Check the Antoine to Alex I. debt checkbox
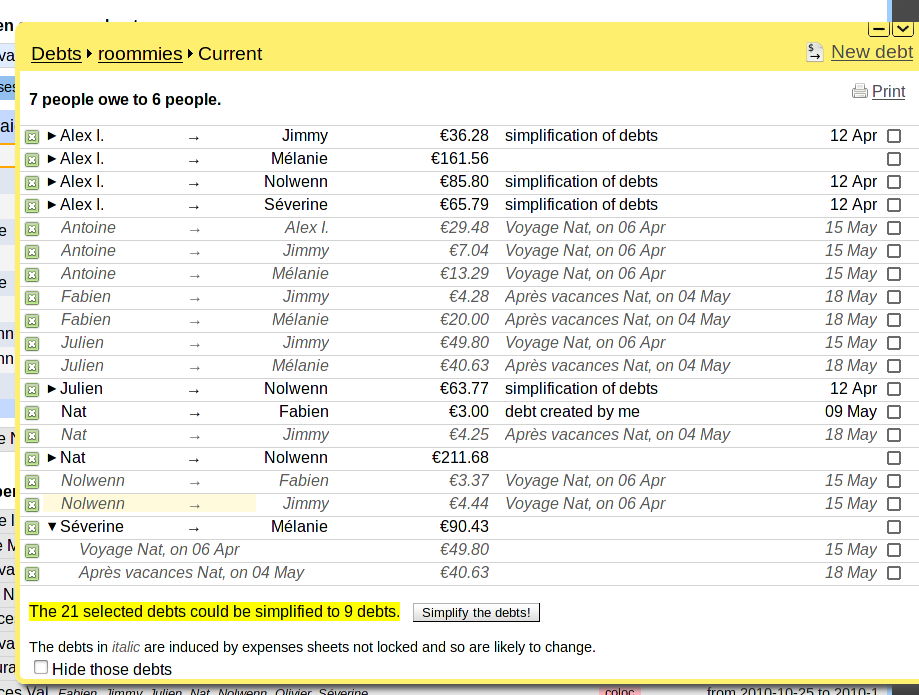 point(894,228)
